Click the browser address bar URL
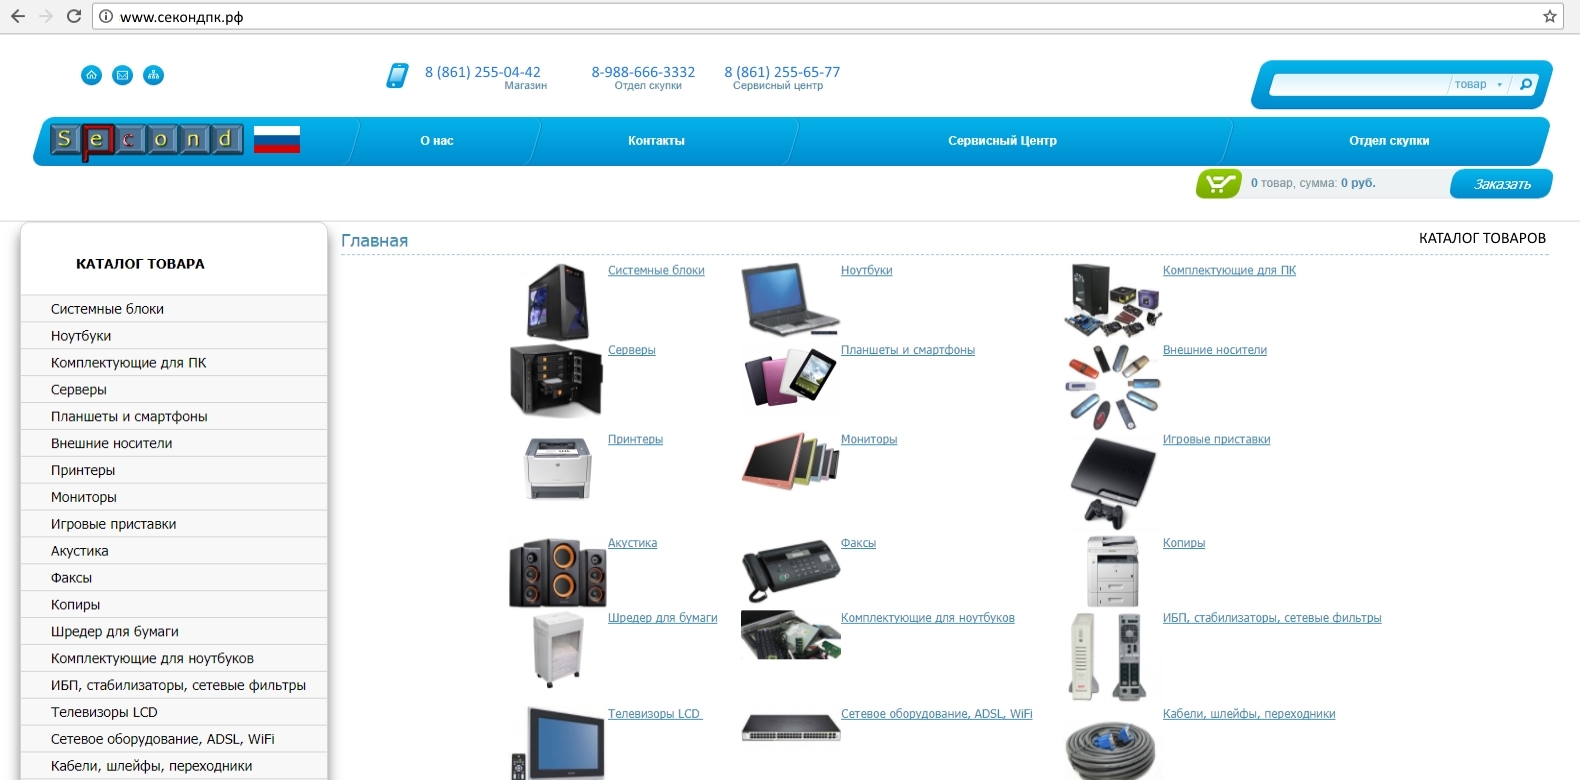This screenshot has height=780, width=1580. click(x=181, y=17)
